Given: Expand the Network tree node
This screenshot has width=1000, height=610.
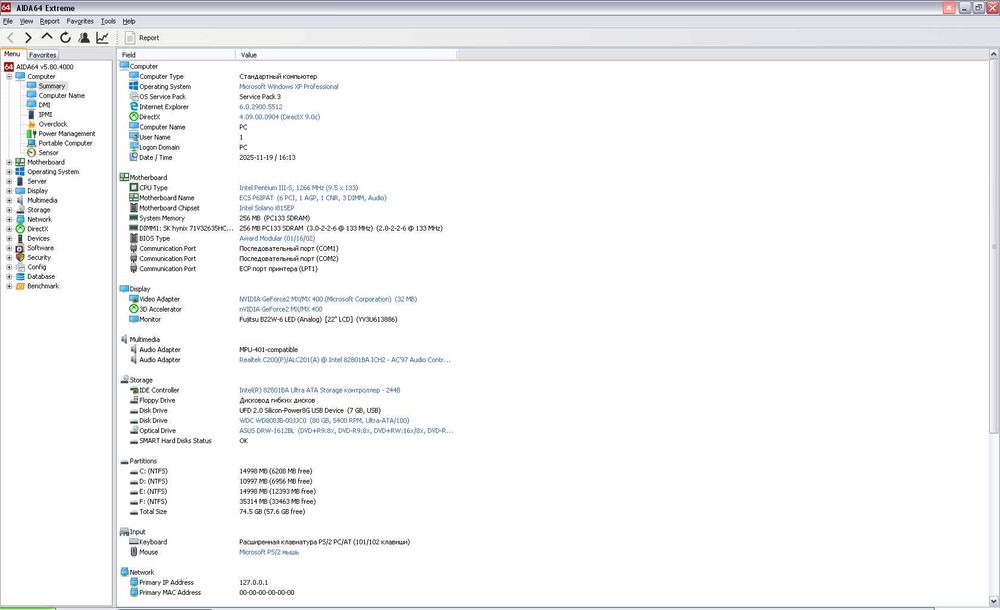Looking at the screenshot, I should click(x=9, y=219).
